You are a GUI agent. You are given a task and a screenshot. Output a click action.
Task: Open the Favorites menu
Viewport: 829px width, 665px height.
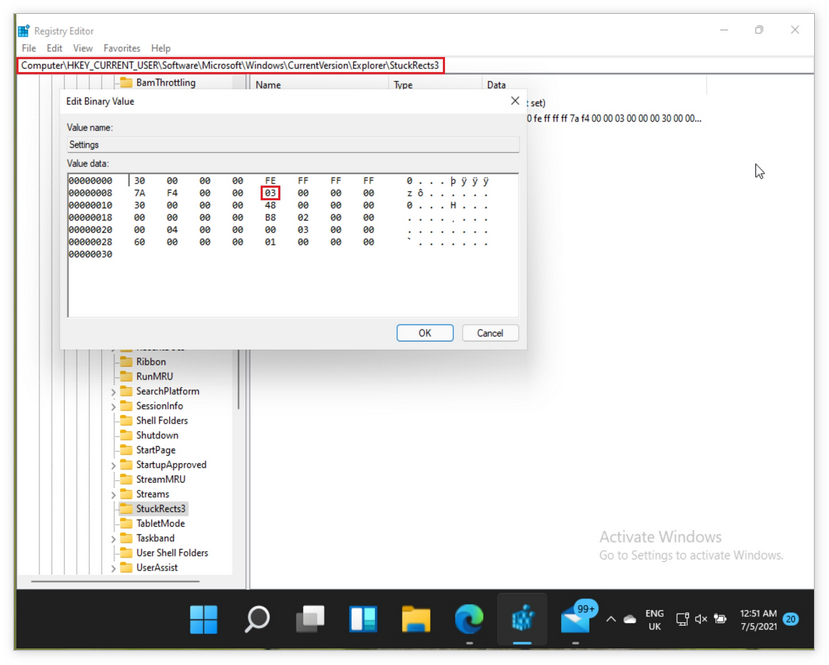click(x=122, y=48)
